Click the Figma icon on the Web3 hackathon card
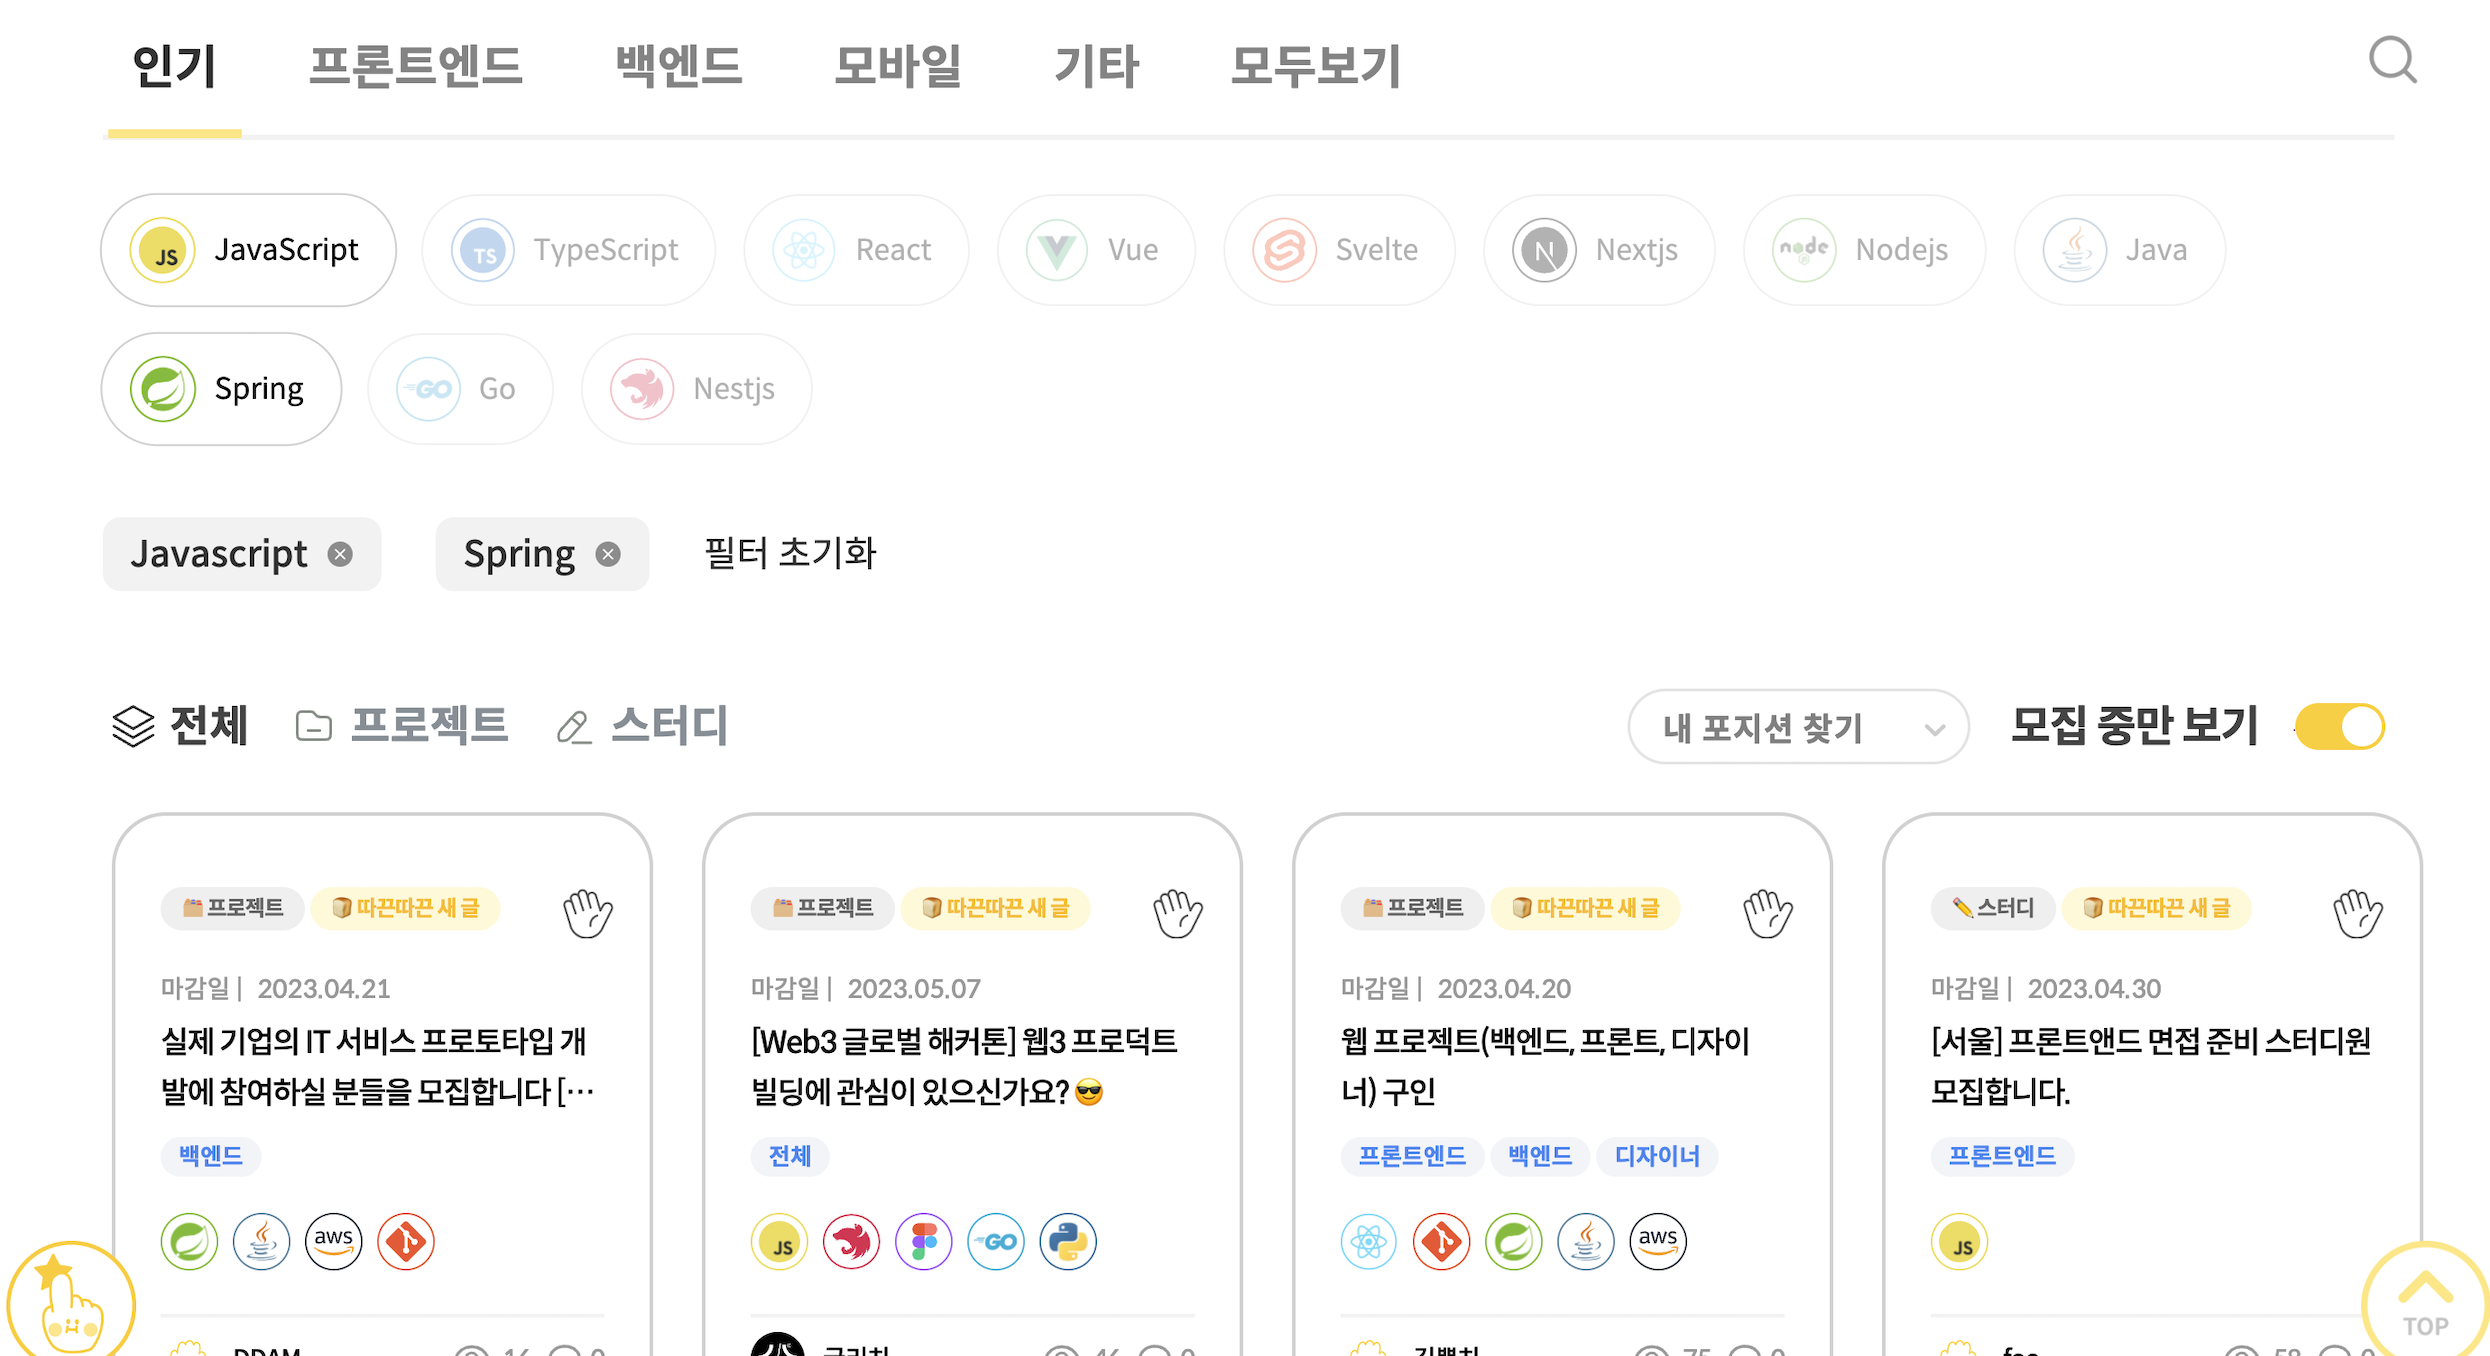Screen dimensions: 2490x1356 click(923, 1241)
